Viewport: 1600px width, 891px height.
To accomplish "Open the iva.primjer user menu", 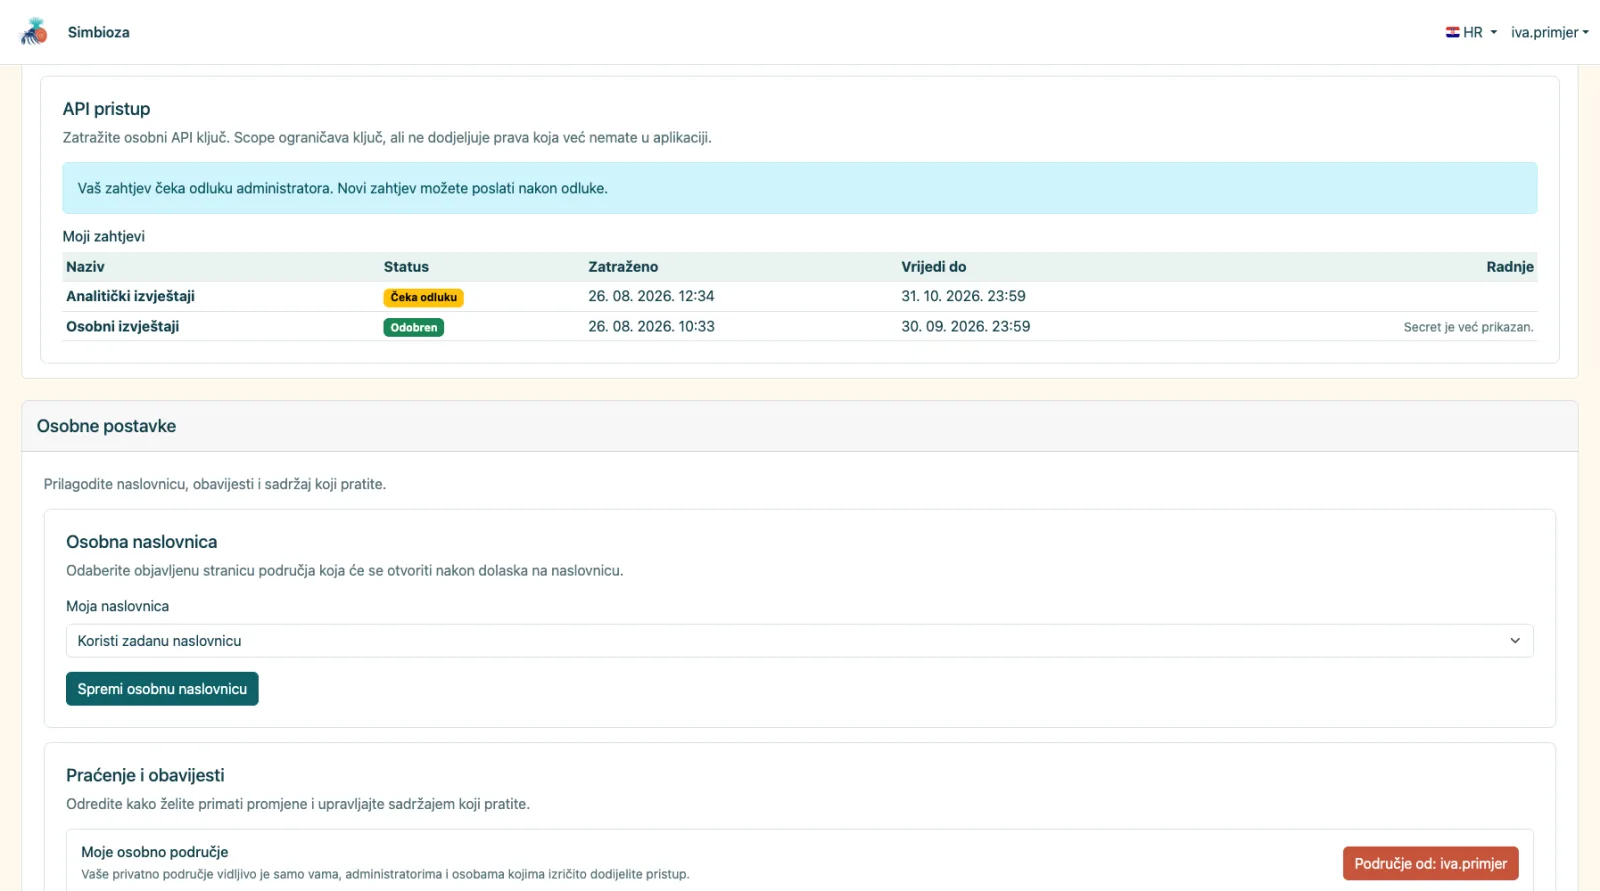I will pos(1549,32).
